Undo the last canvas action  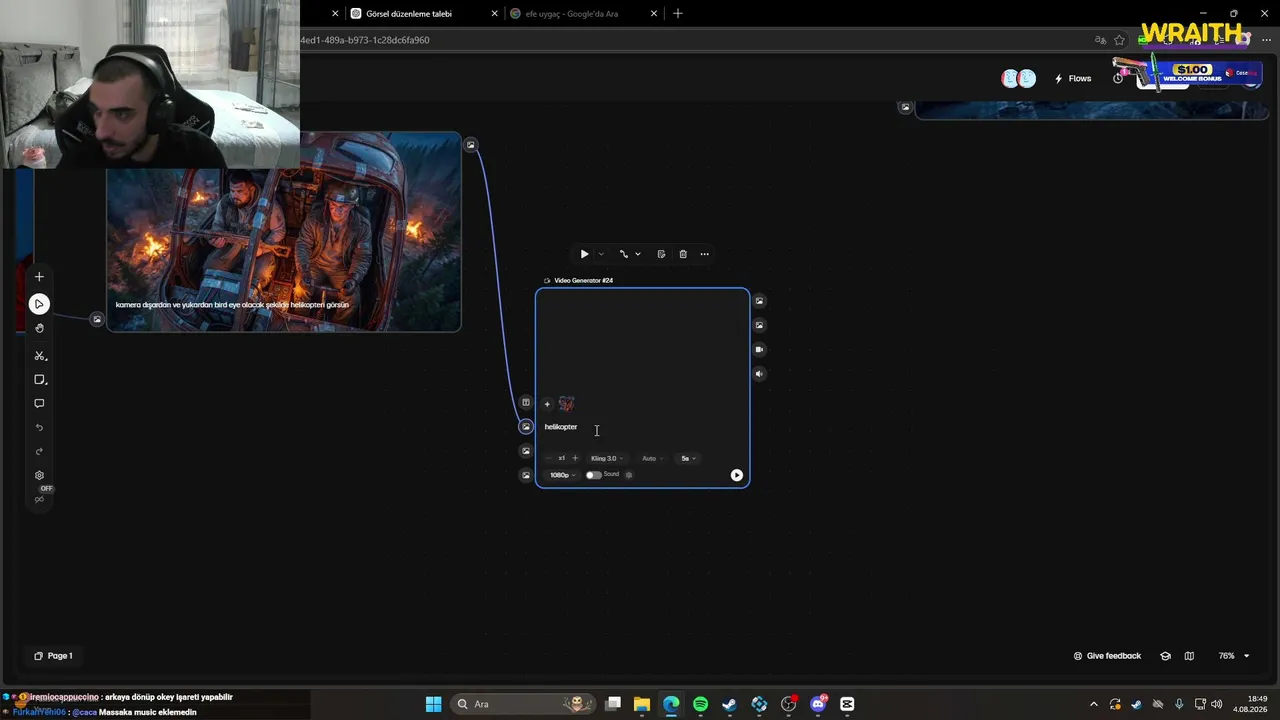click(x=39, y=428)
